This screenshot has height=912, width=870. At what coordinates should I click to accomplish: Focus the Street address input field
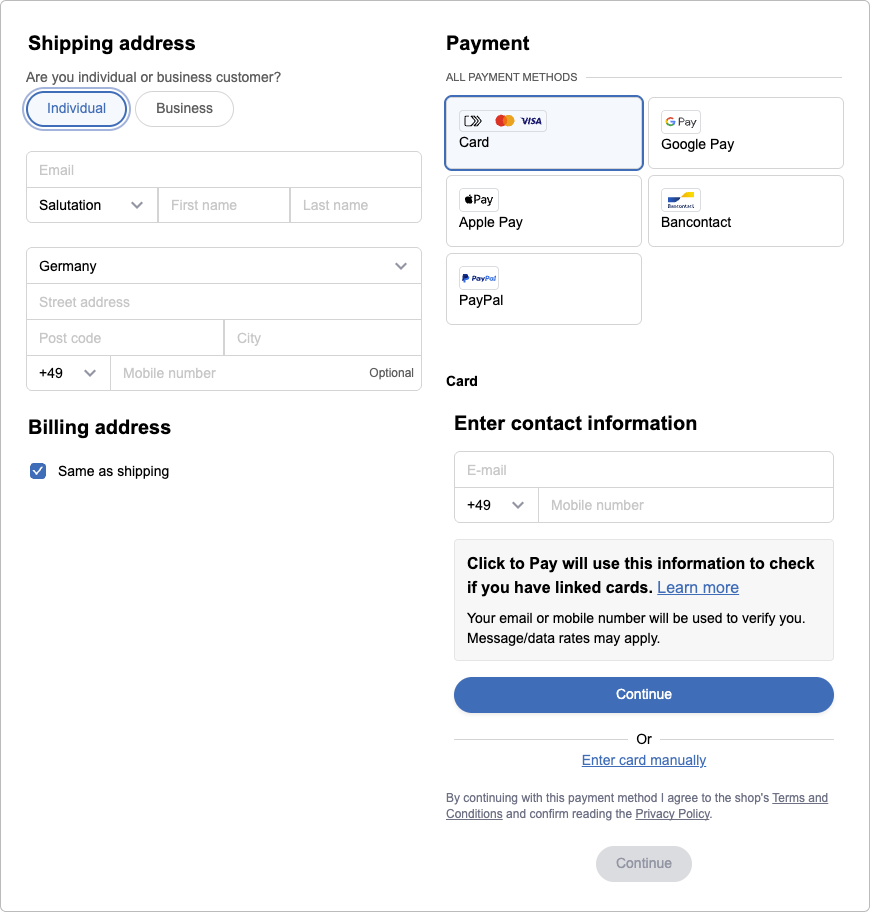click(x=224, y=302)
